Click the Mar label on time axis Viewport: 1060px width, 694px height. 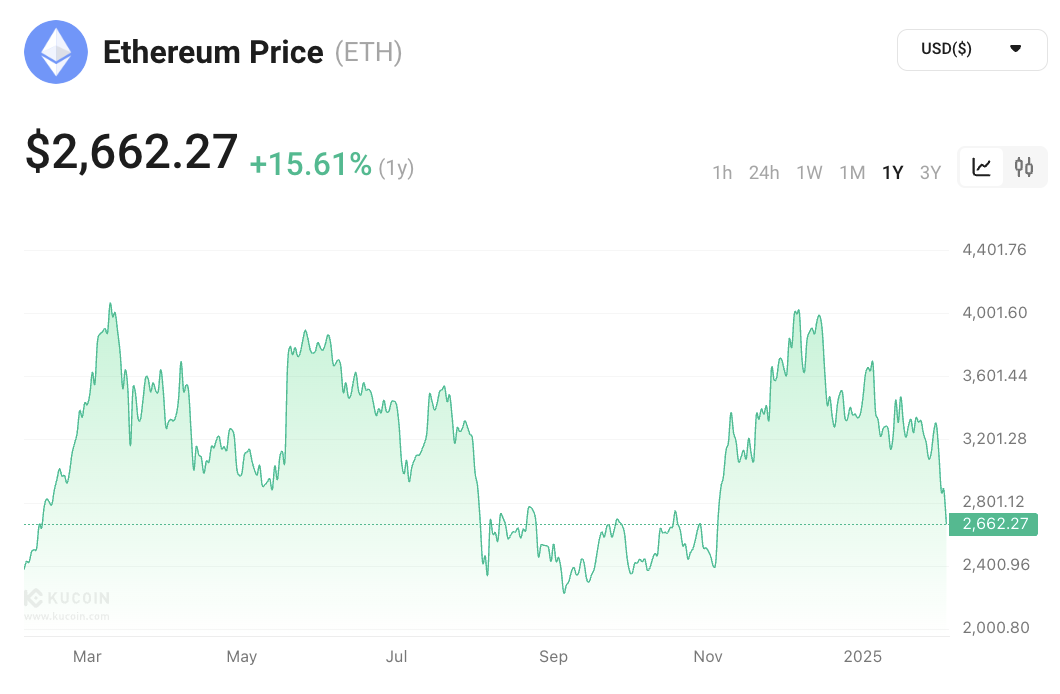coord(87,657)
